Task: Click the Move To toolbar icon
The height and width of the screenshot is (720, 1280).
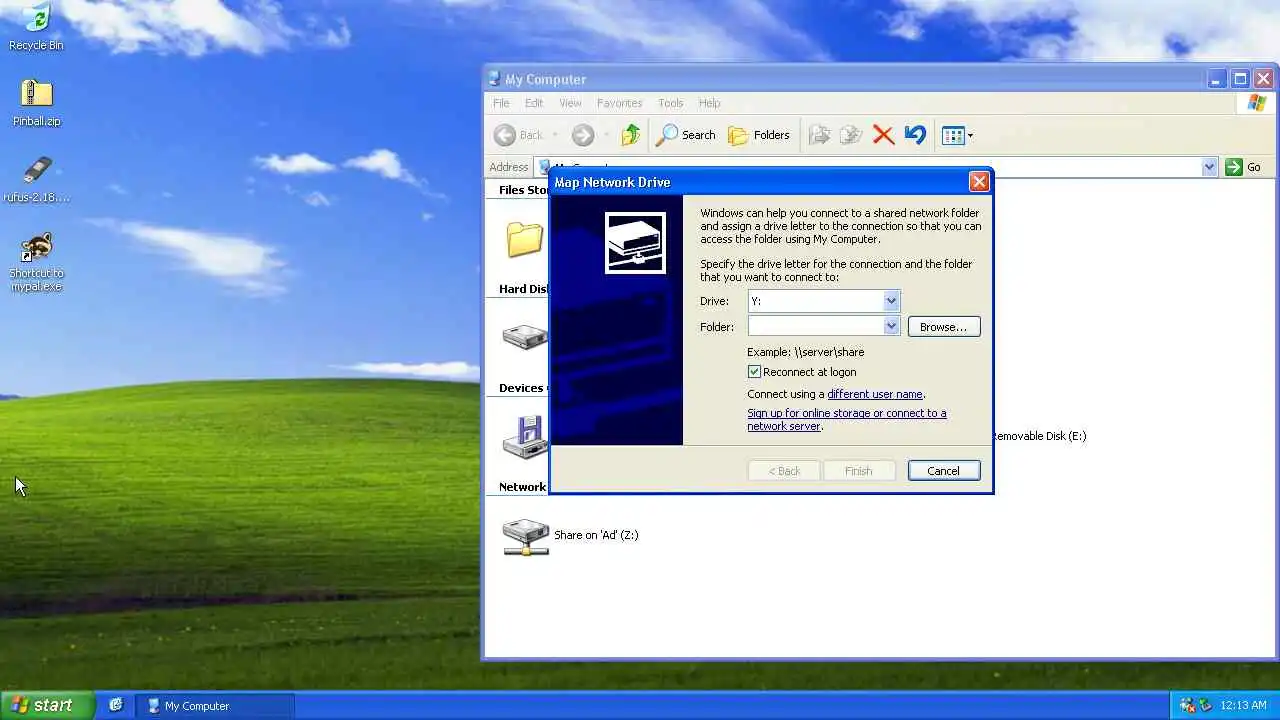Action: (819, 135)
